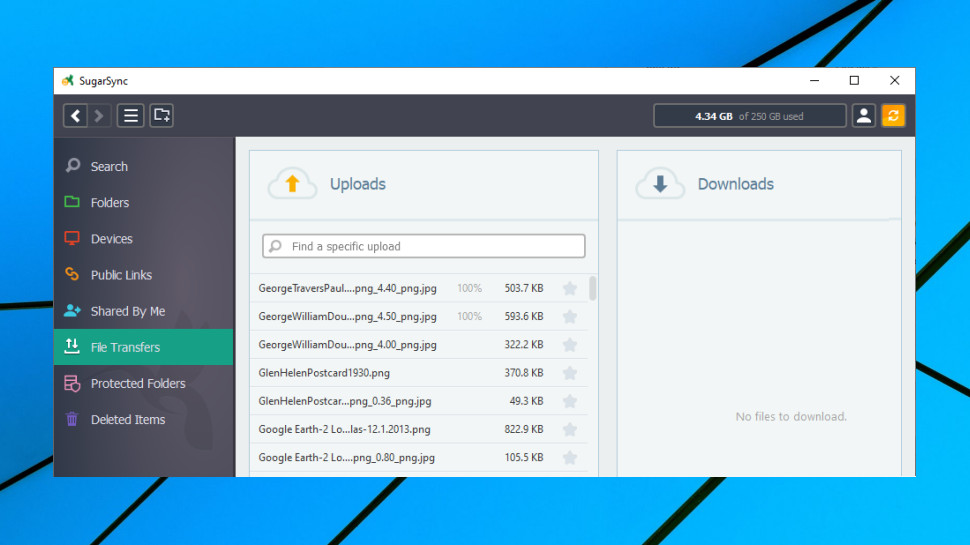Click the Downloads panel heading
970x545 pixels.
point(736,184)
